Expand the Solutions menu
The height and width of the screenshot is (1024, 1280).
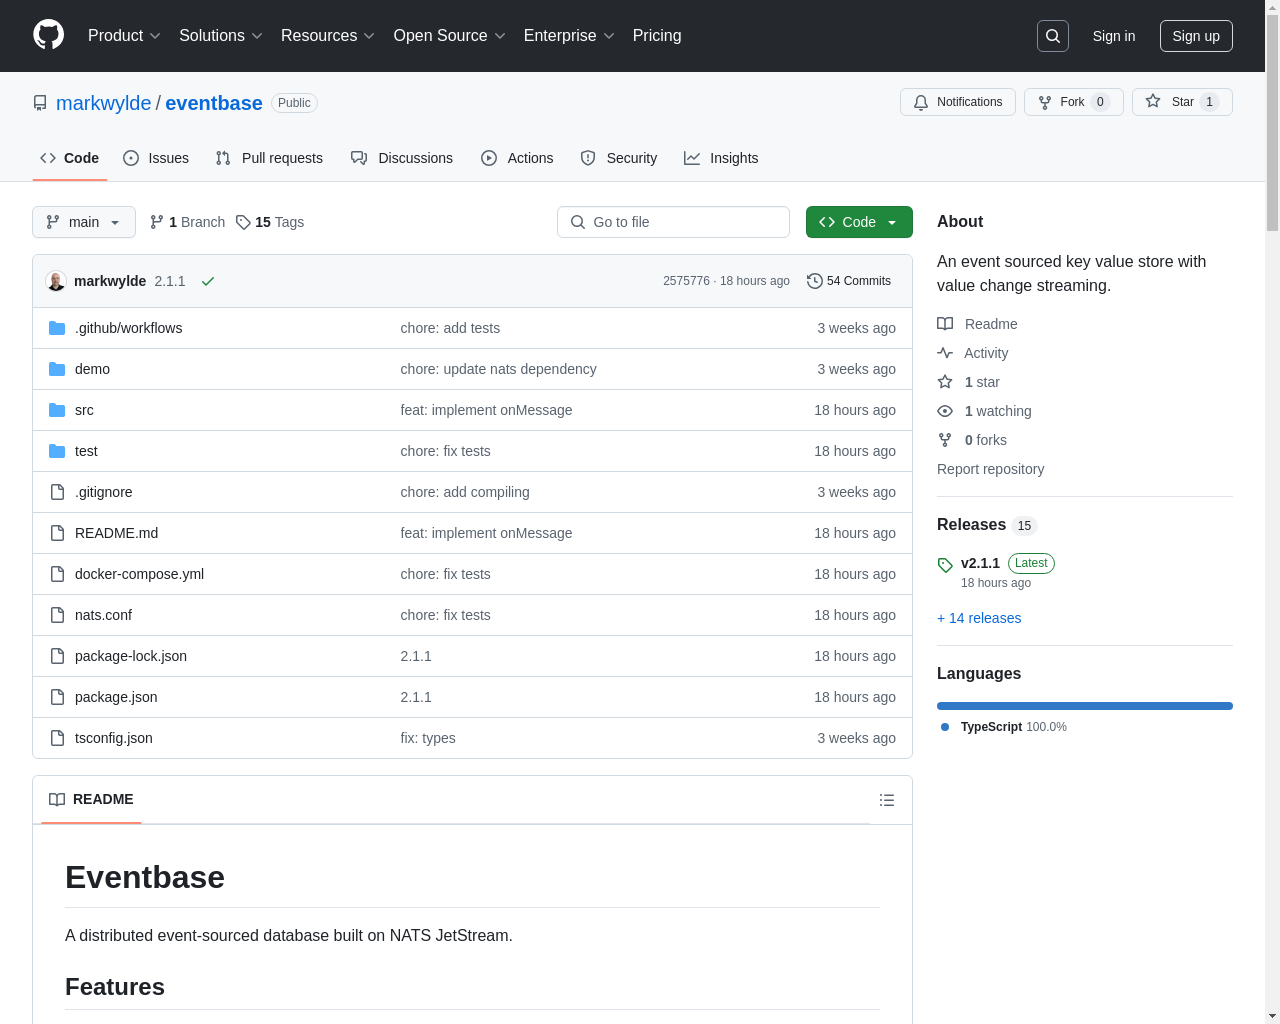pyautogui.click(x=221, y=36)
